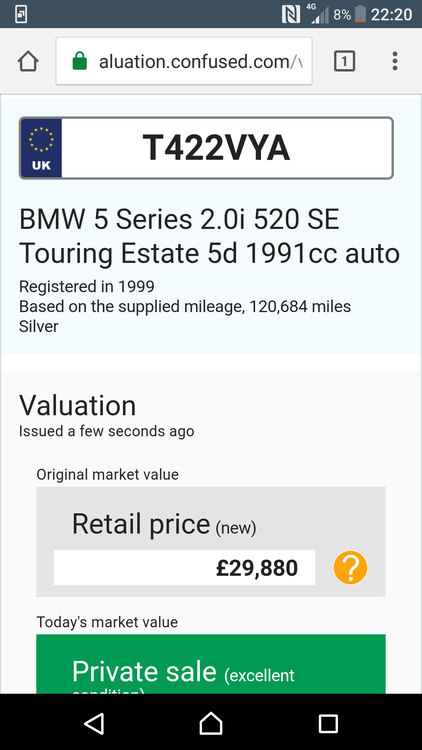Screen dimensions: 422x750
Task: Tap the Valuation heading
Action: point(78,406)
